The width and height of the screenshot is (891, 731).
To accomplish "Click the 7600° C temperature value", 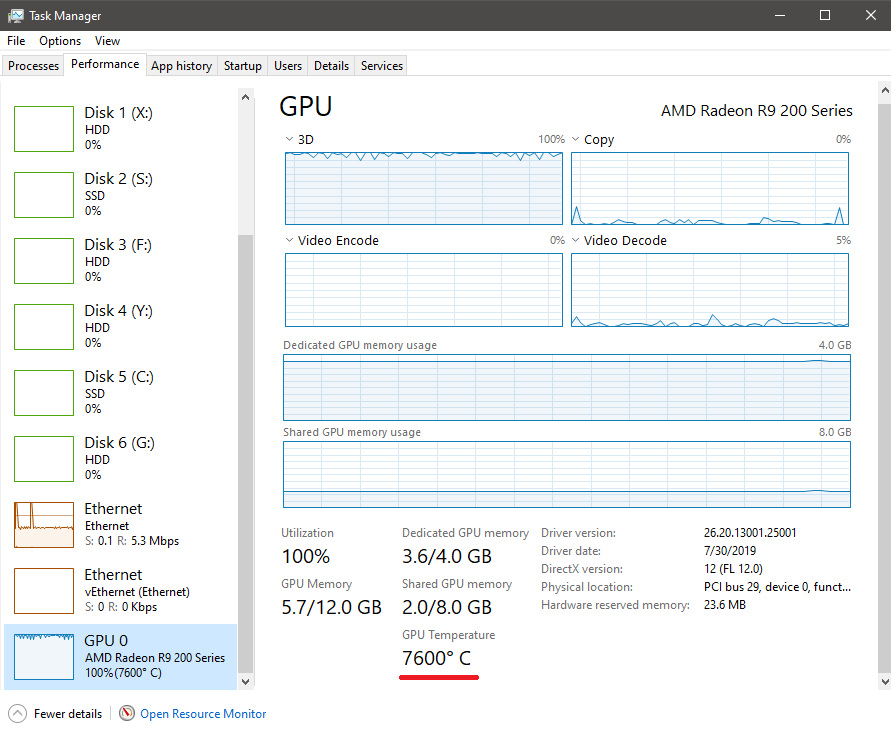I will 436,658.
